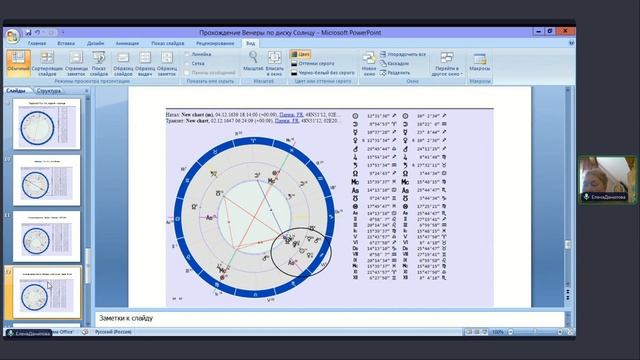The width and height of the screenshot is (640, 360).
Task: Click the natal chart wheel on slide
Action: coord(254,217)
